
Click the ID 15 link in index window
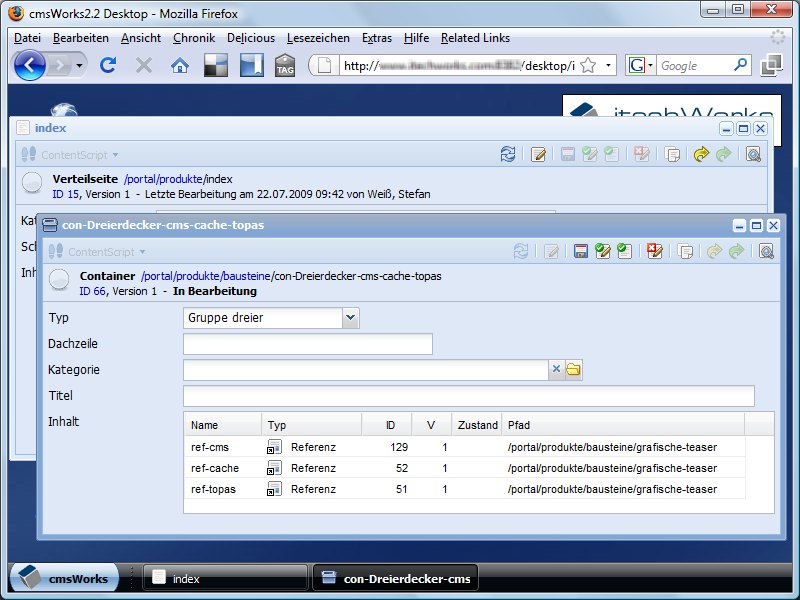(x=65, y=194)
